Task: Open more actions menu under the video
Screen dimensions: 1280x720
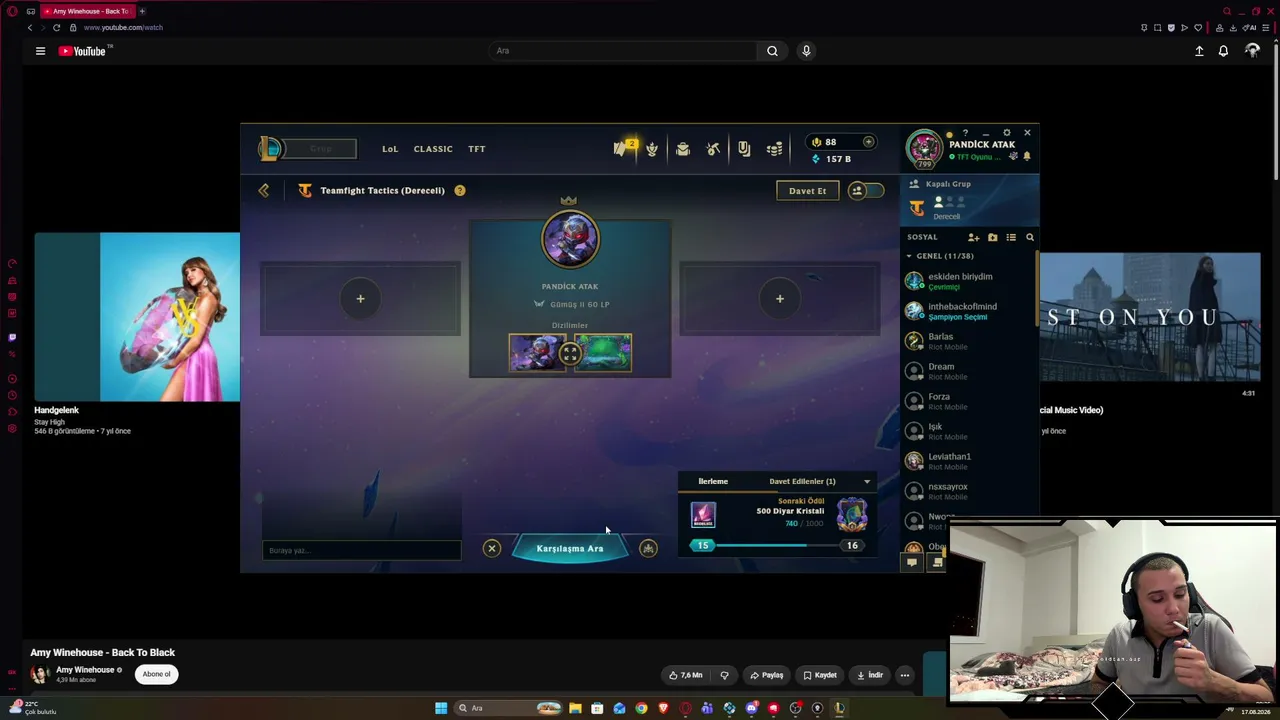Action: (905, 675)
